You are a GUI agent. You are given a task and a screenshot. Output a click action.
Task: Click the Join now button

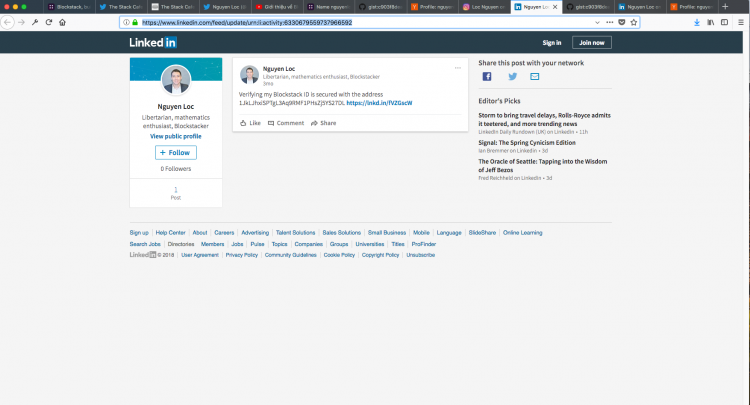coord(592,43)
